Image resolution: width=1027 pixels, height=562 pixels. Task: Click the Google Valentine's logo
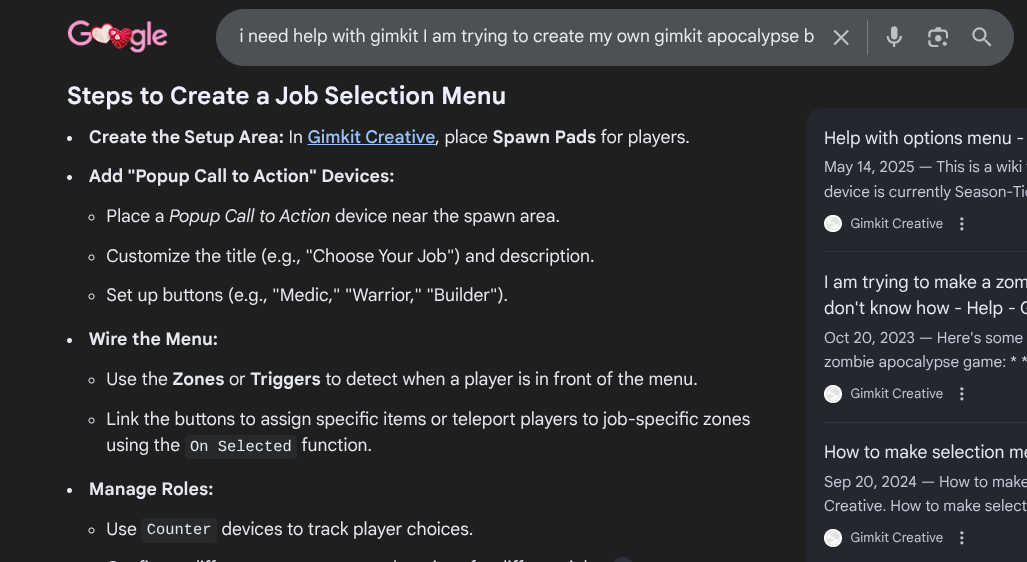(117, 37)
